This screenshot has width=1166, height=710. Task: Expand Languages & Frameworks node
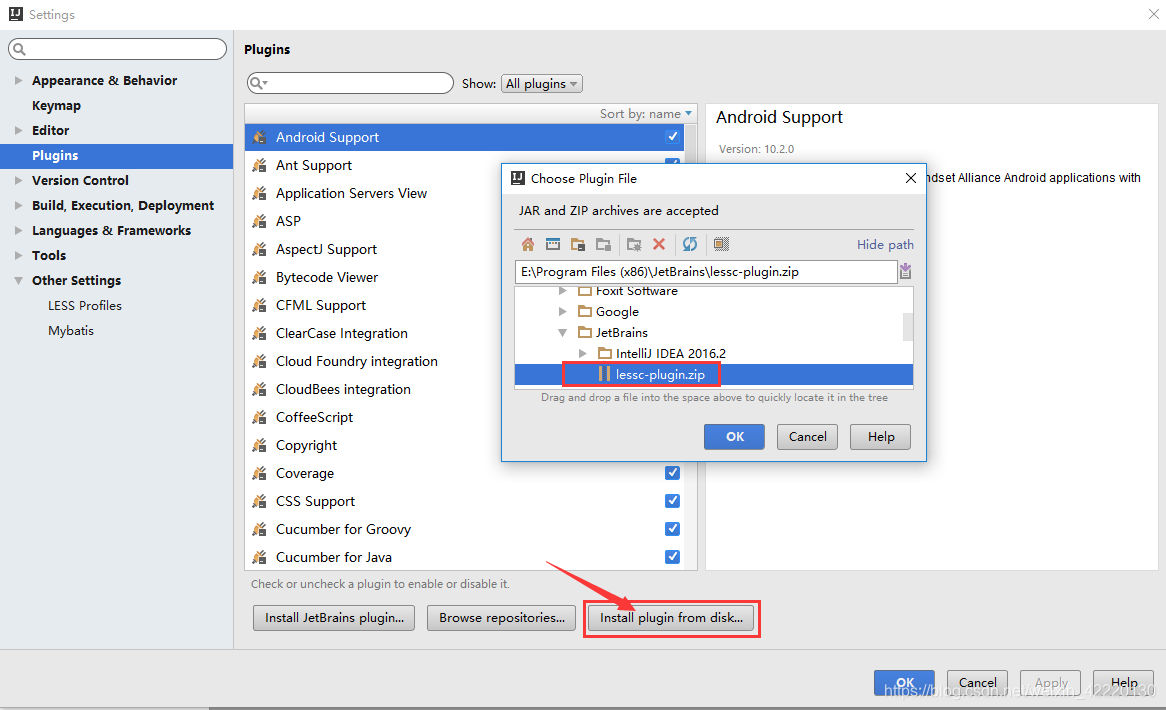(19, 230)
